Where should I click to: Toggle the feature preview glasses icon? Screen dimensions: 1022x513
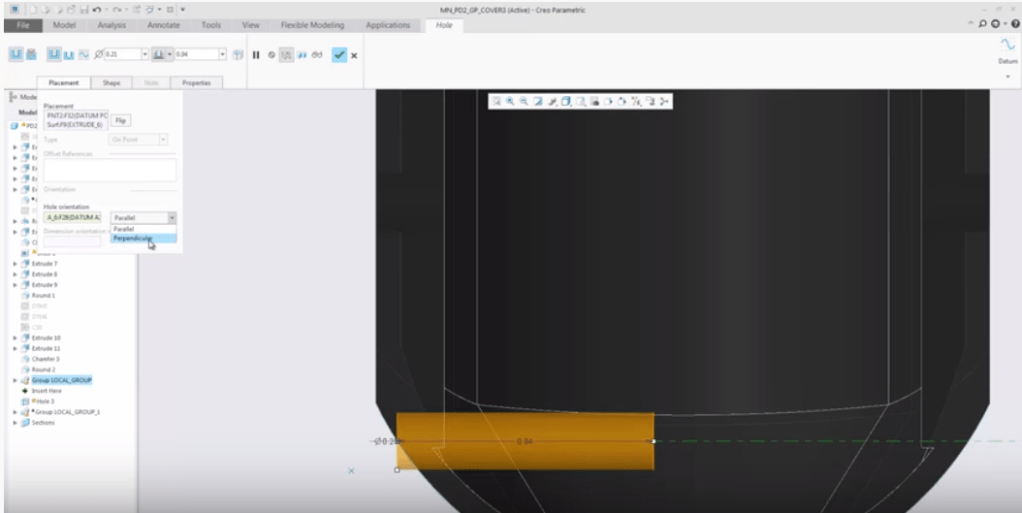point(317,55)
